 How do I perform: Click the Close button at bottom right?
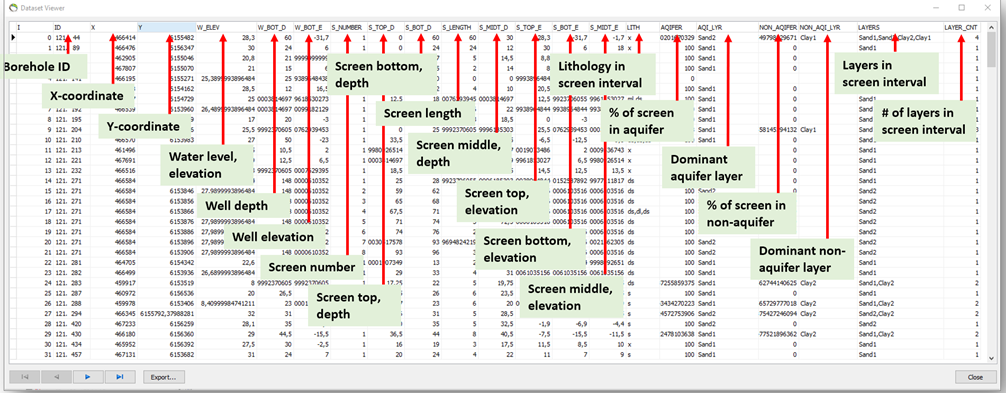975,376
